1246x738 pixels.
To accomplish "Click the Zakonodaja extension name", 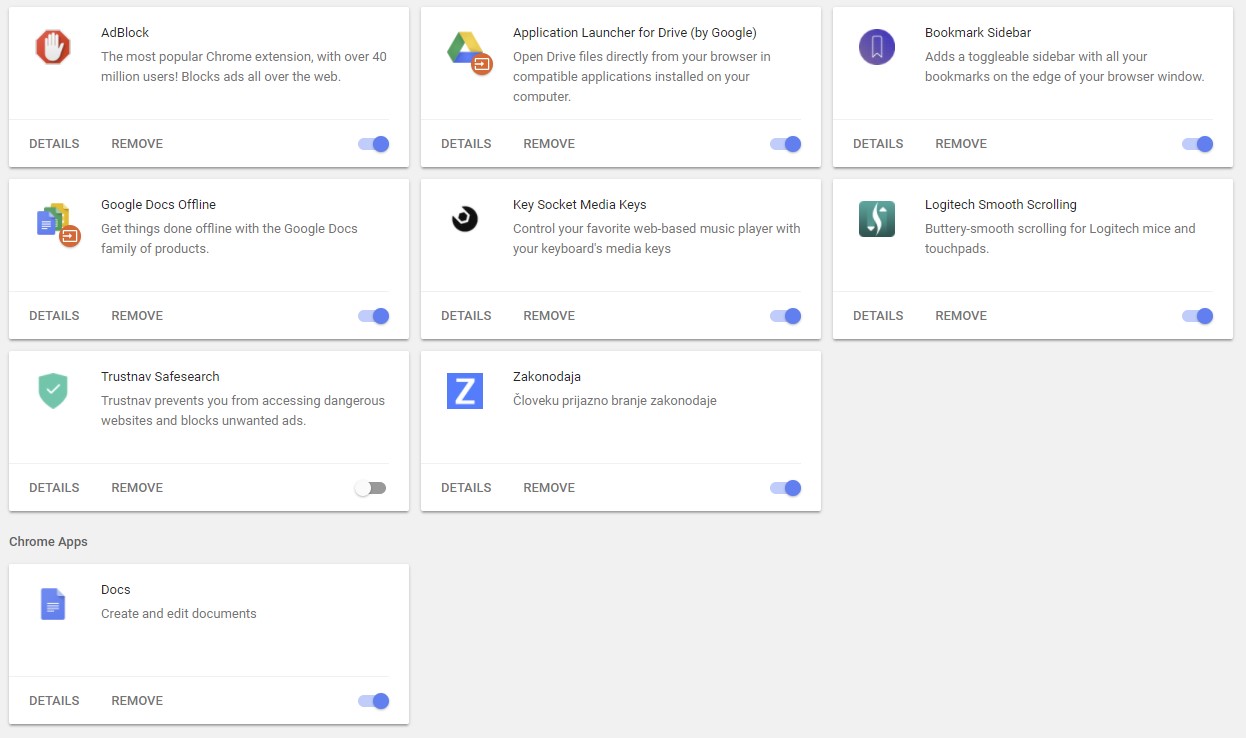I will coord(547,377).
